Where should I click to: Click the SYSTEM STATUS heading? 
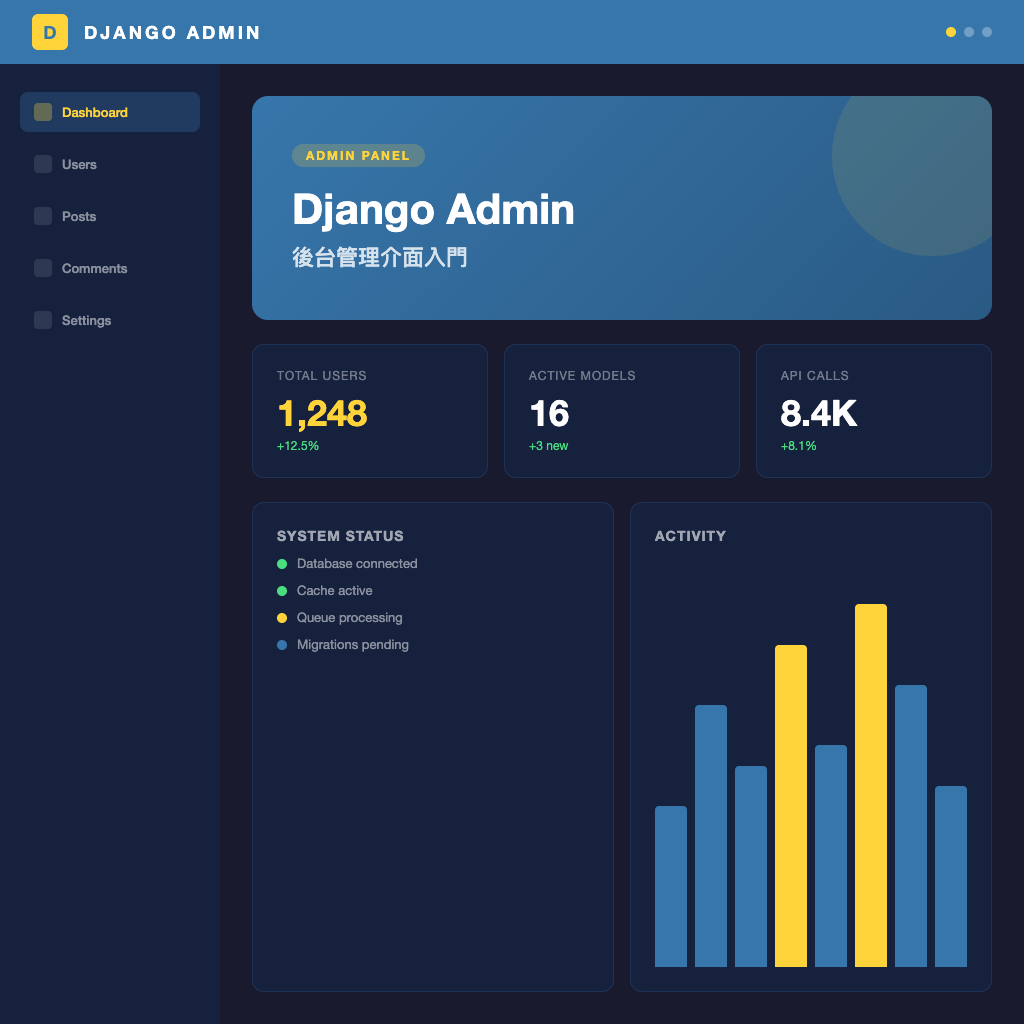click(x=340, y=536)
